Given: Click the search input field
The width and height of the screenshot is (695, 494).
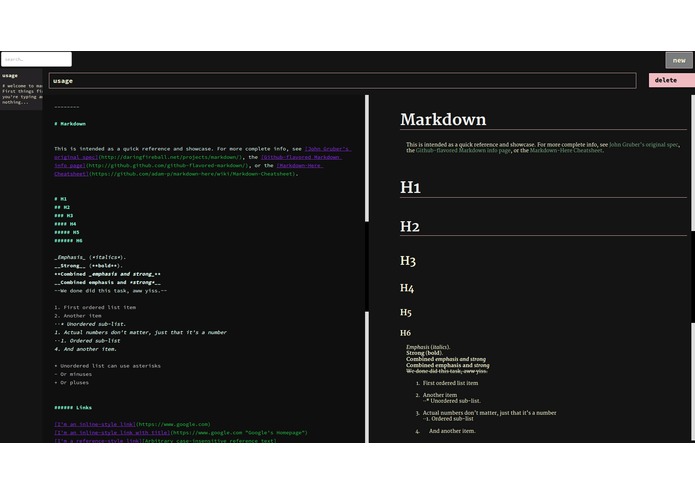Looking at the screenshot, I should pos(36,59).
